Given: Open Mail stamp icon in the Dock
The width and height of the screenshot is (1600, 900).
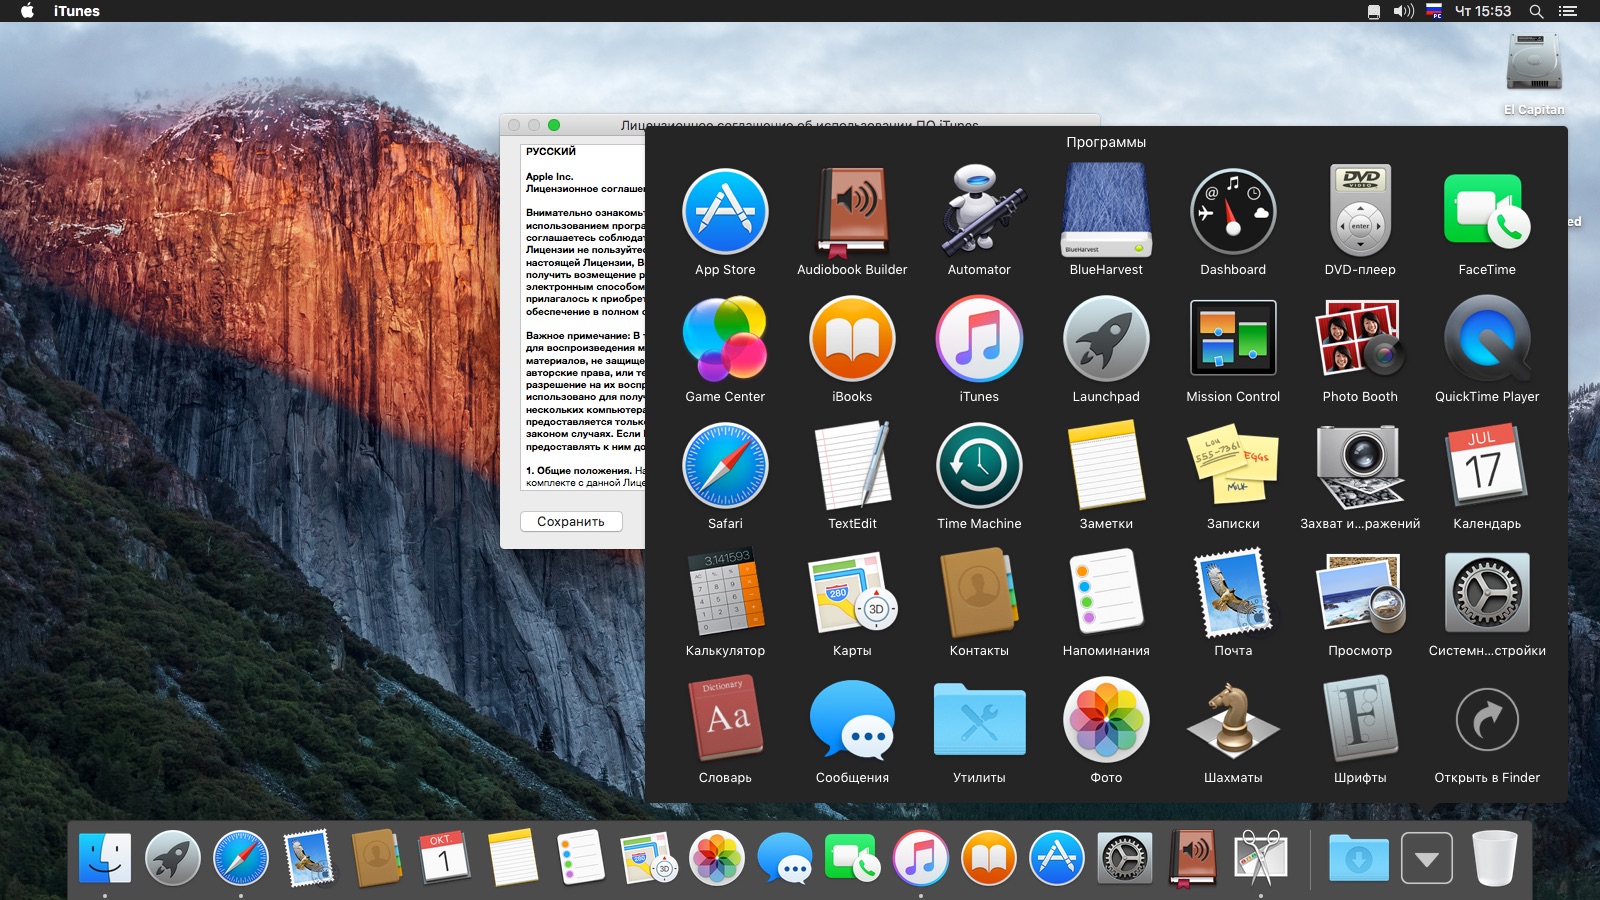Looking at the screenshot, I should coord(309,858).
